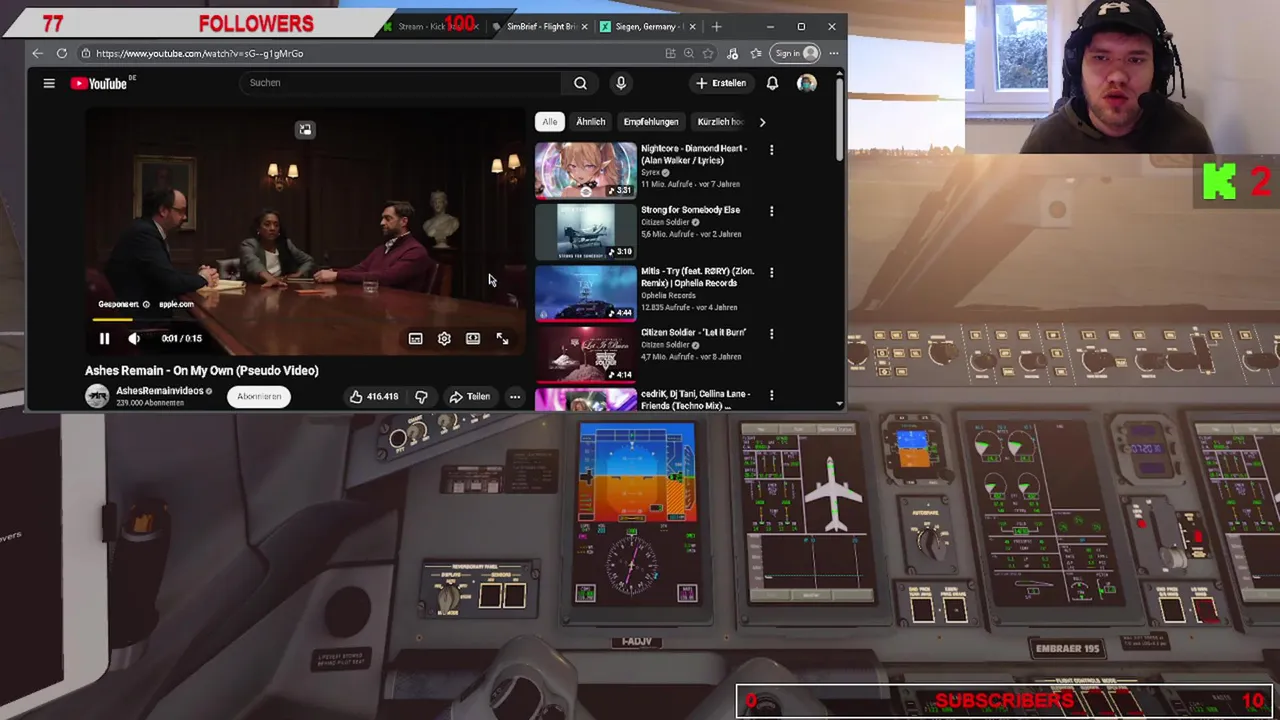Image resolution: width=1280 pixels, height=720 pixels.
Task: Close the Siegen, Germany tab
Action: pos(692,26)
